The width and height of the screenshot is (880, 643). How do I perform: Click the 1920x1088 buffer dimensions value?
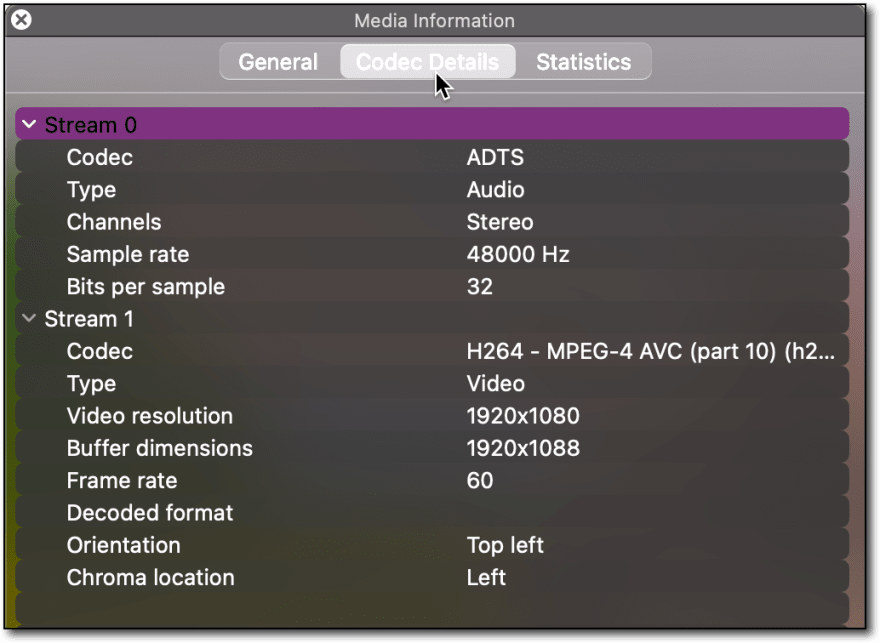(x=523, y=448)
